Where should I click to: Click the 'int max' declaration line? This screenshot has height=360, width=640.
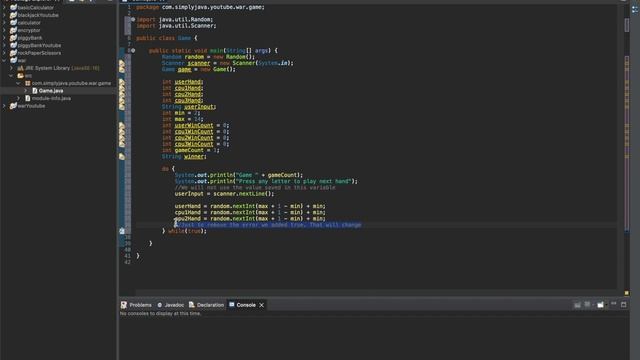(x=182, y=119)
